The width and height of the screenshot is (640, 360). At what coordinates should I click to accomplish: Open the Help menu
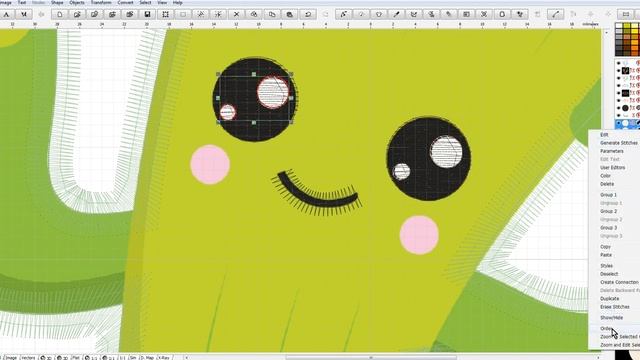178,2
